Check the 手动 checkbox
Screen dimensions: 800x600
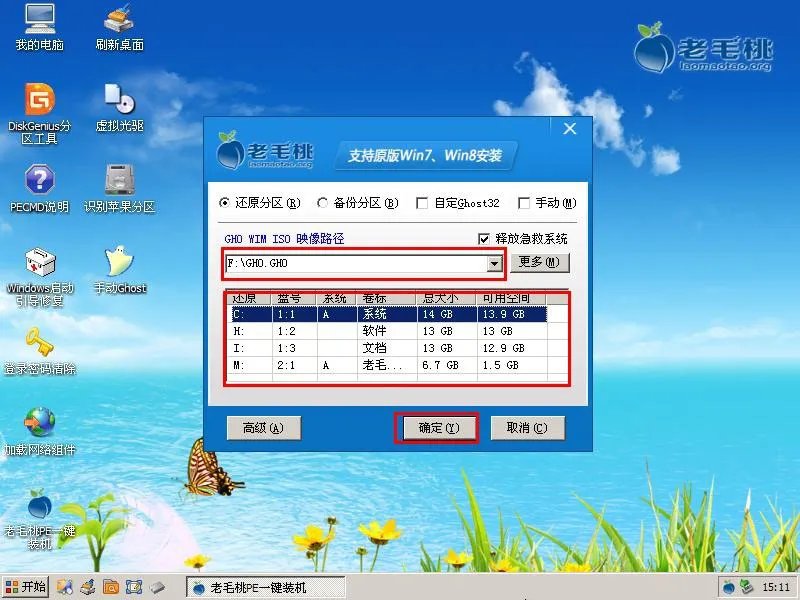525,203
